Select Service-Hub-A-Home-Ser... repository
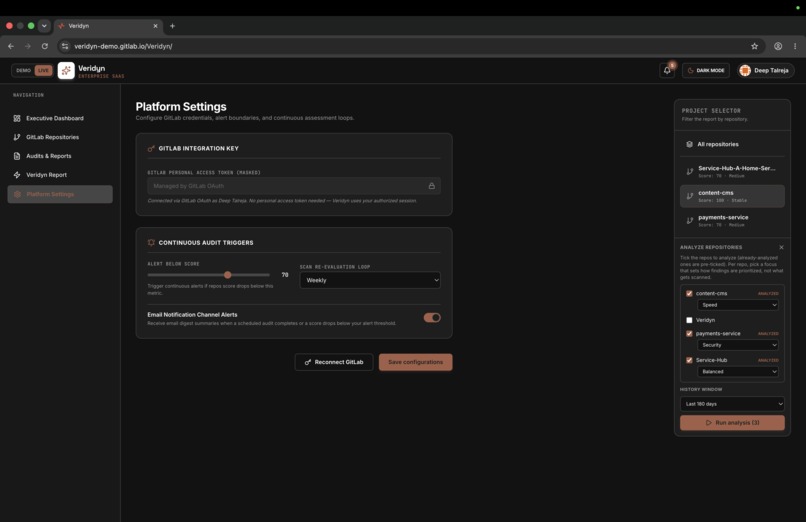 point(732,171)
